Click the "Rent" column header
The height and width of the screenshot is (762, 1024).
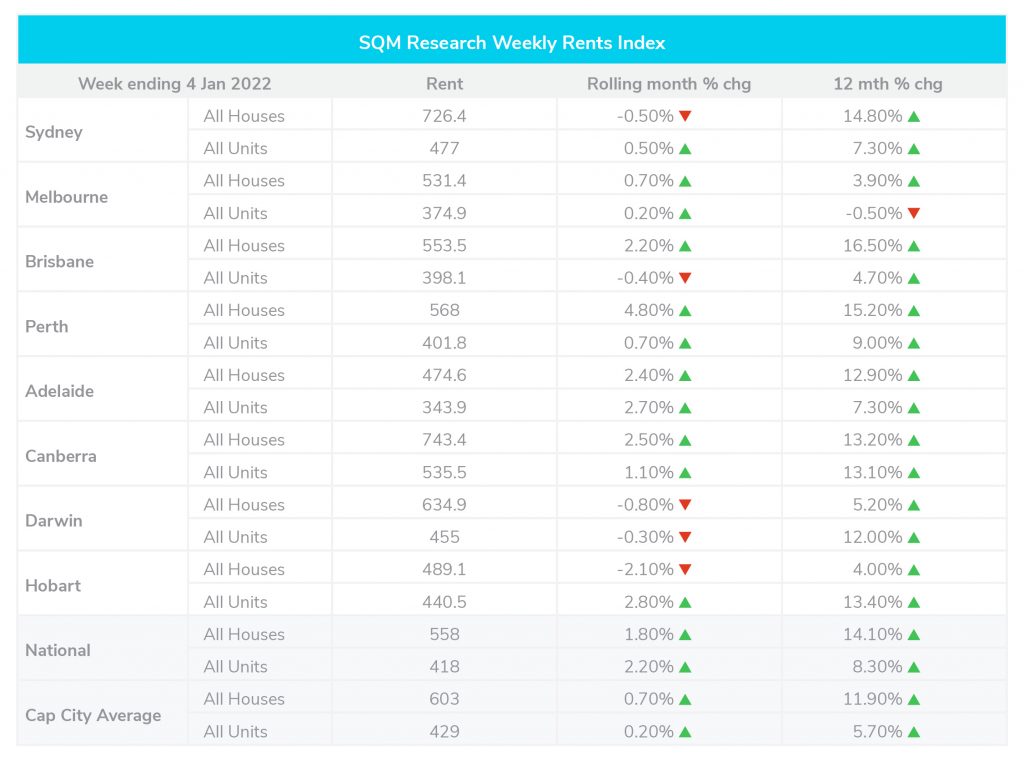click(x=444, y=84)
